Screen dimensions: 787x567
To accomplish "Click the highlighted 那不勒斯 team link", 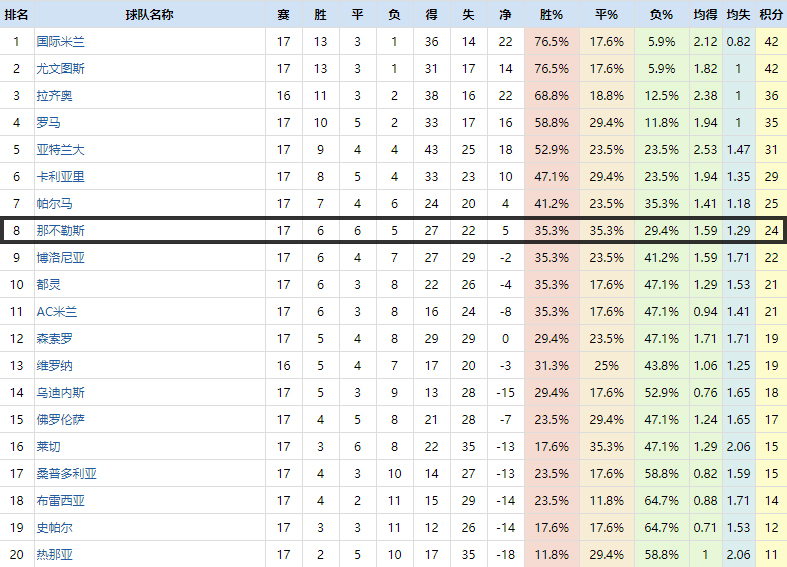I will [60, 230].
